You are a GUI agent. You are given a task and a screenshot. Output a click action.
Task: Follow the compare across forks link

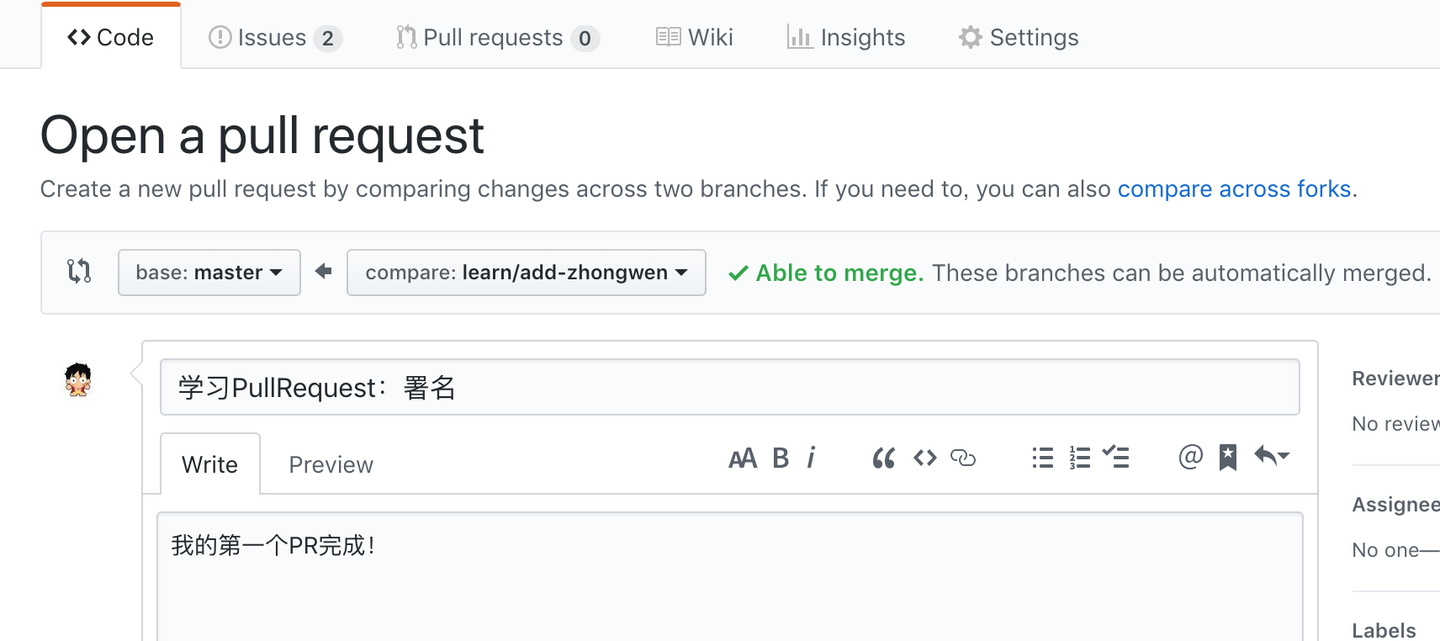tap(1235, 188)
